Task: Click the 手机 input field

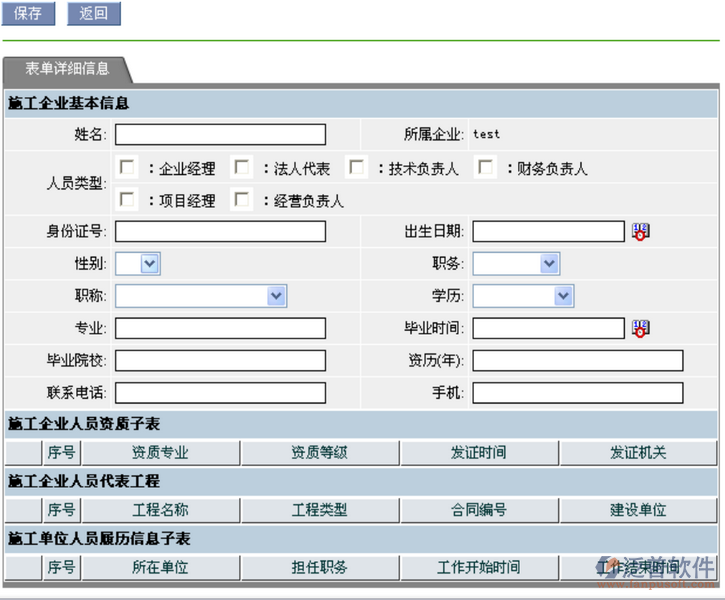Action: tap(578, 393)
